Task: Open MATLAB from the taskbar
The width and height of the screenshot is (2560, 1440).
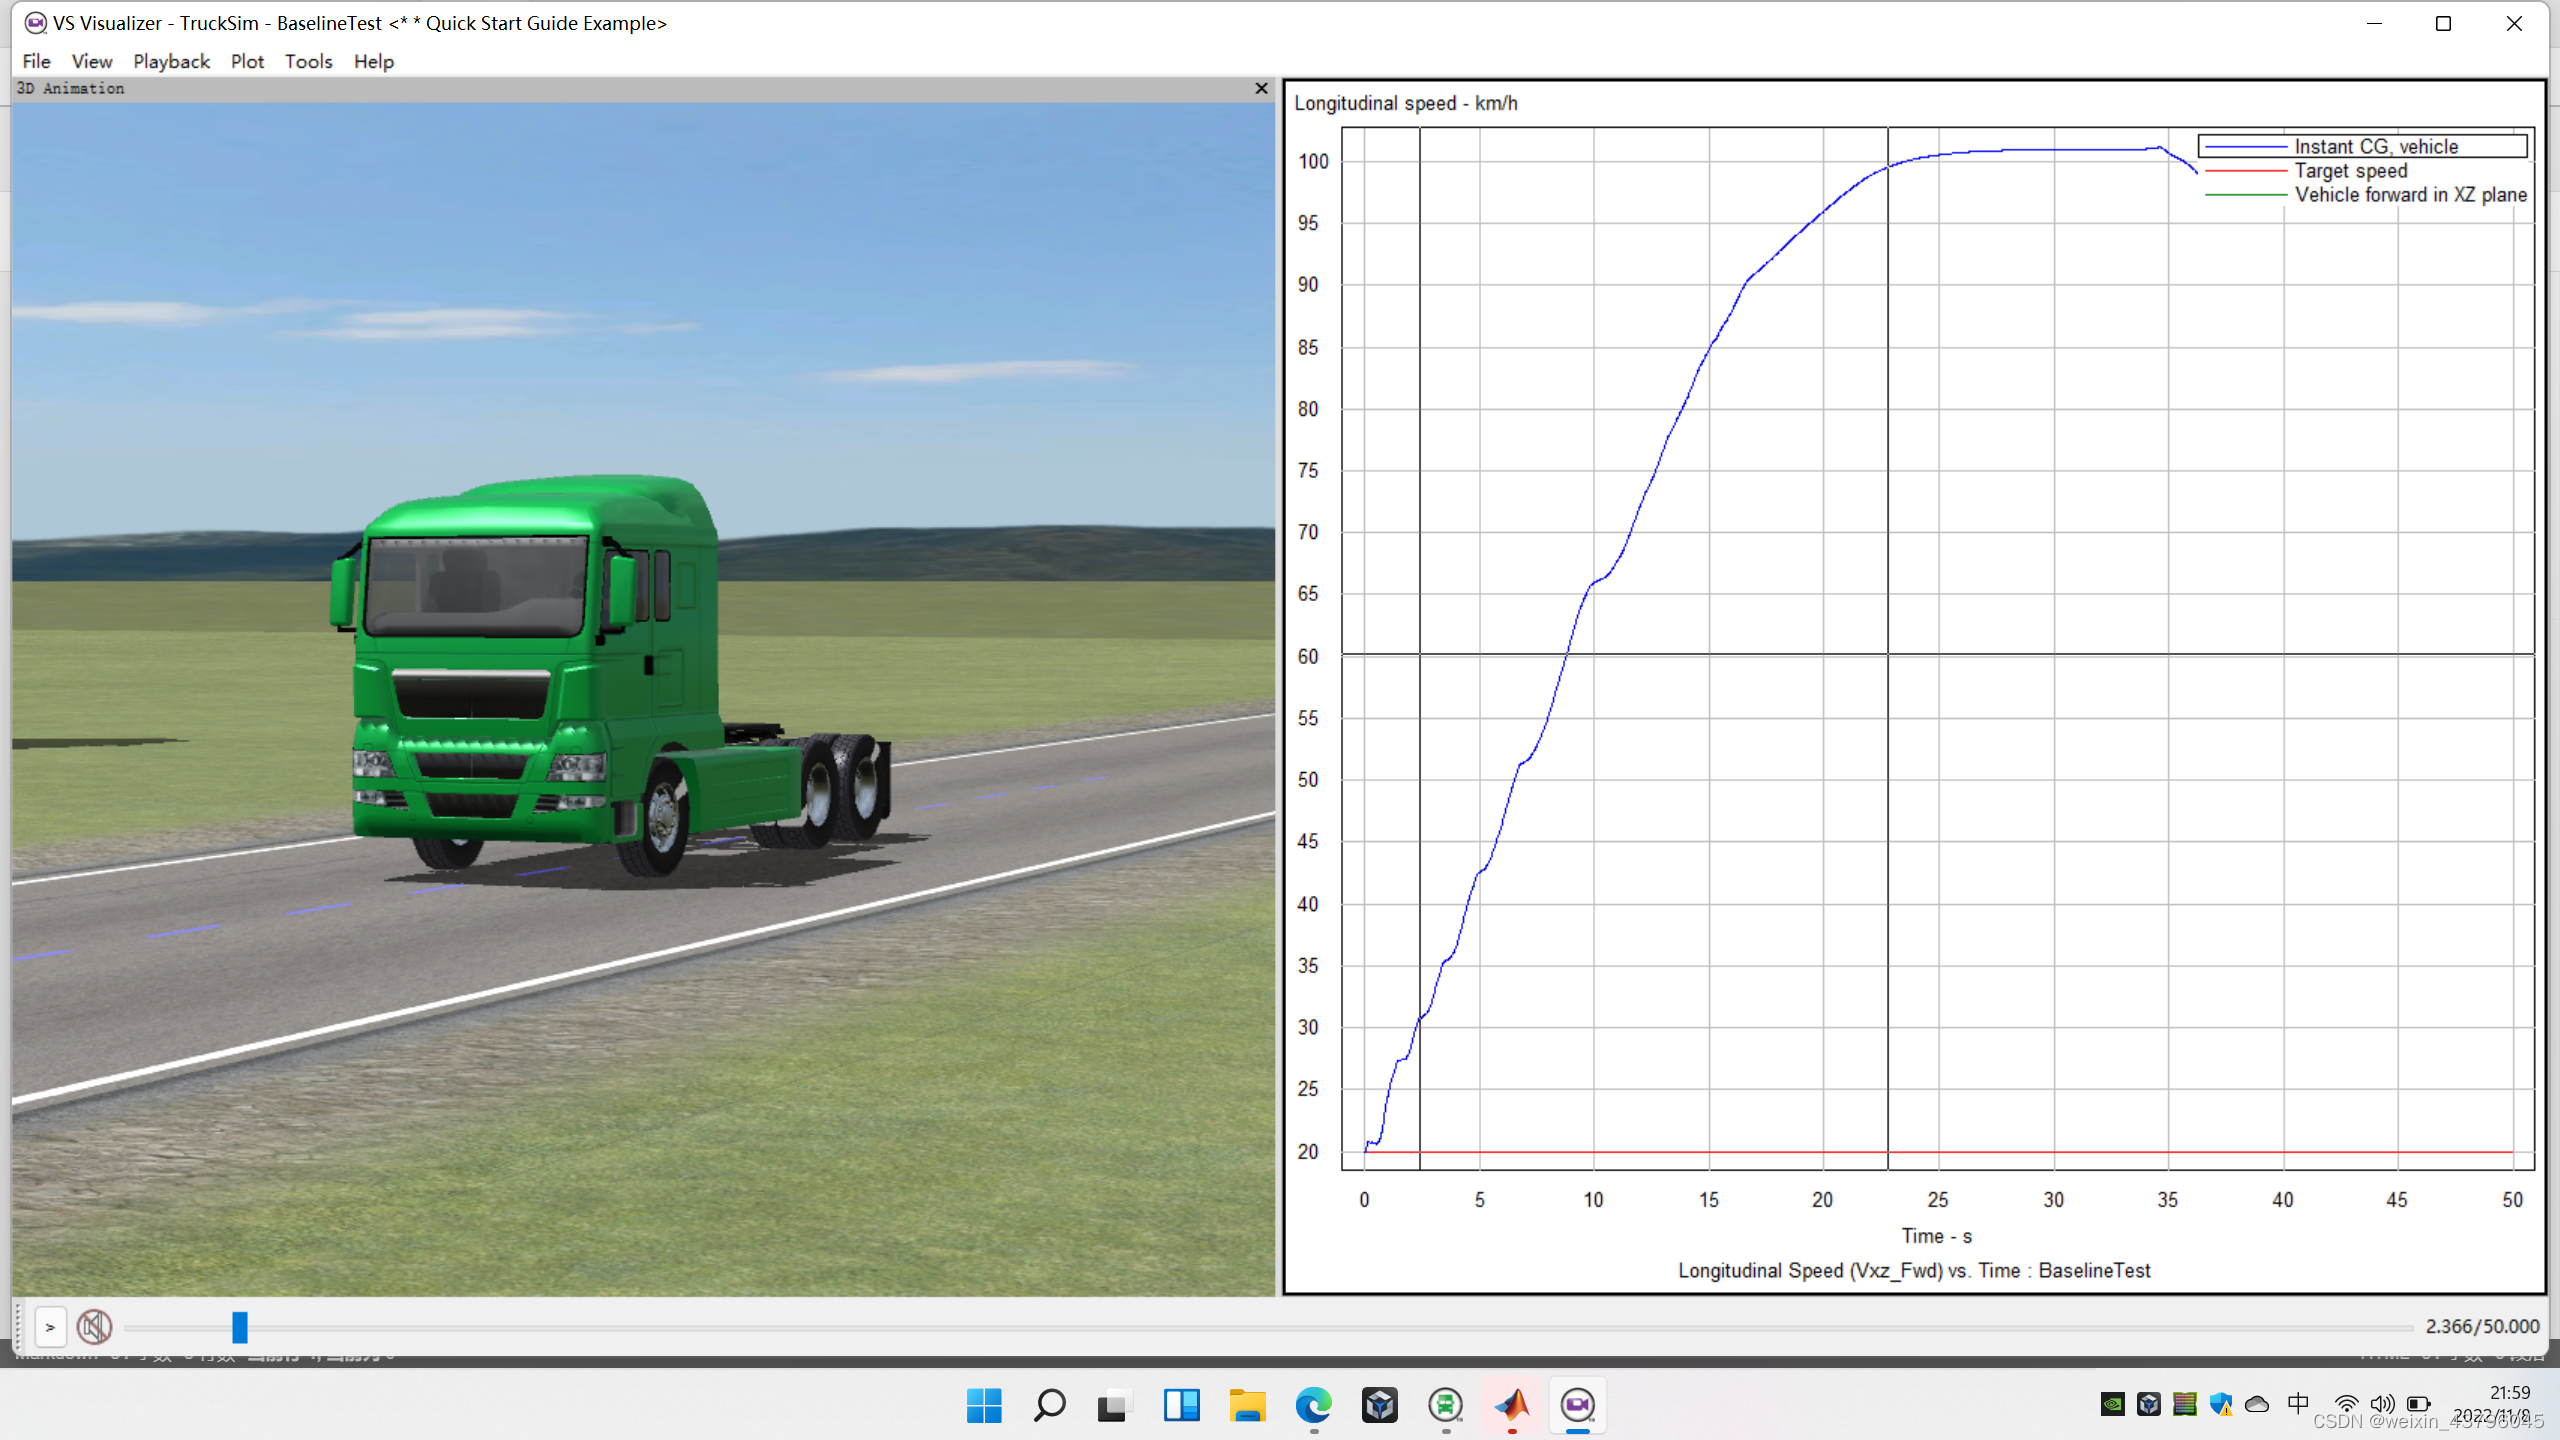Action: 1513,1405
